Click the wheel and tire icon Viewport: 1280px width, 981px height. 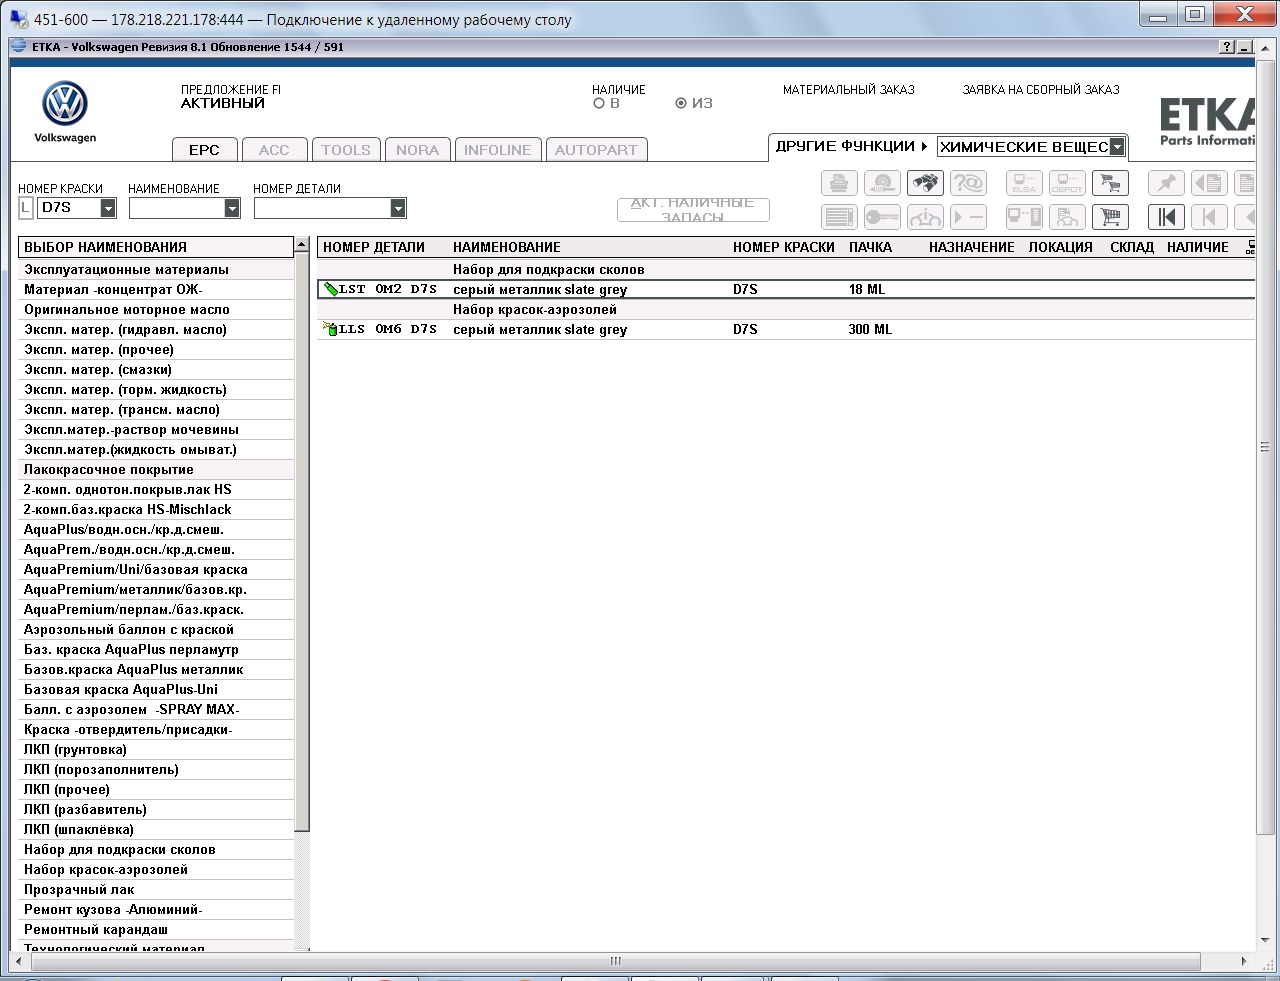(x=882, y=183)
